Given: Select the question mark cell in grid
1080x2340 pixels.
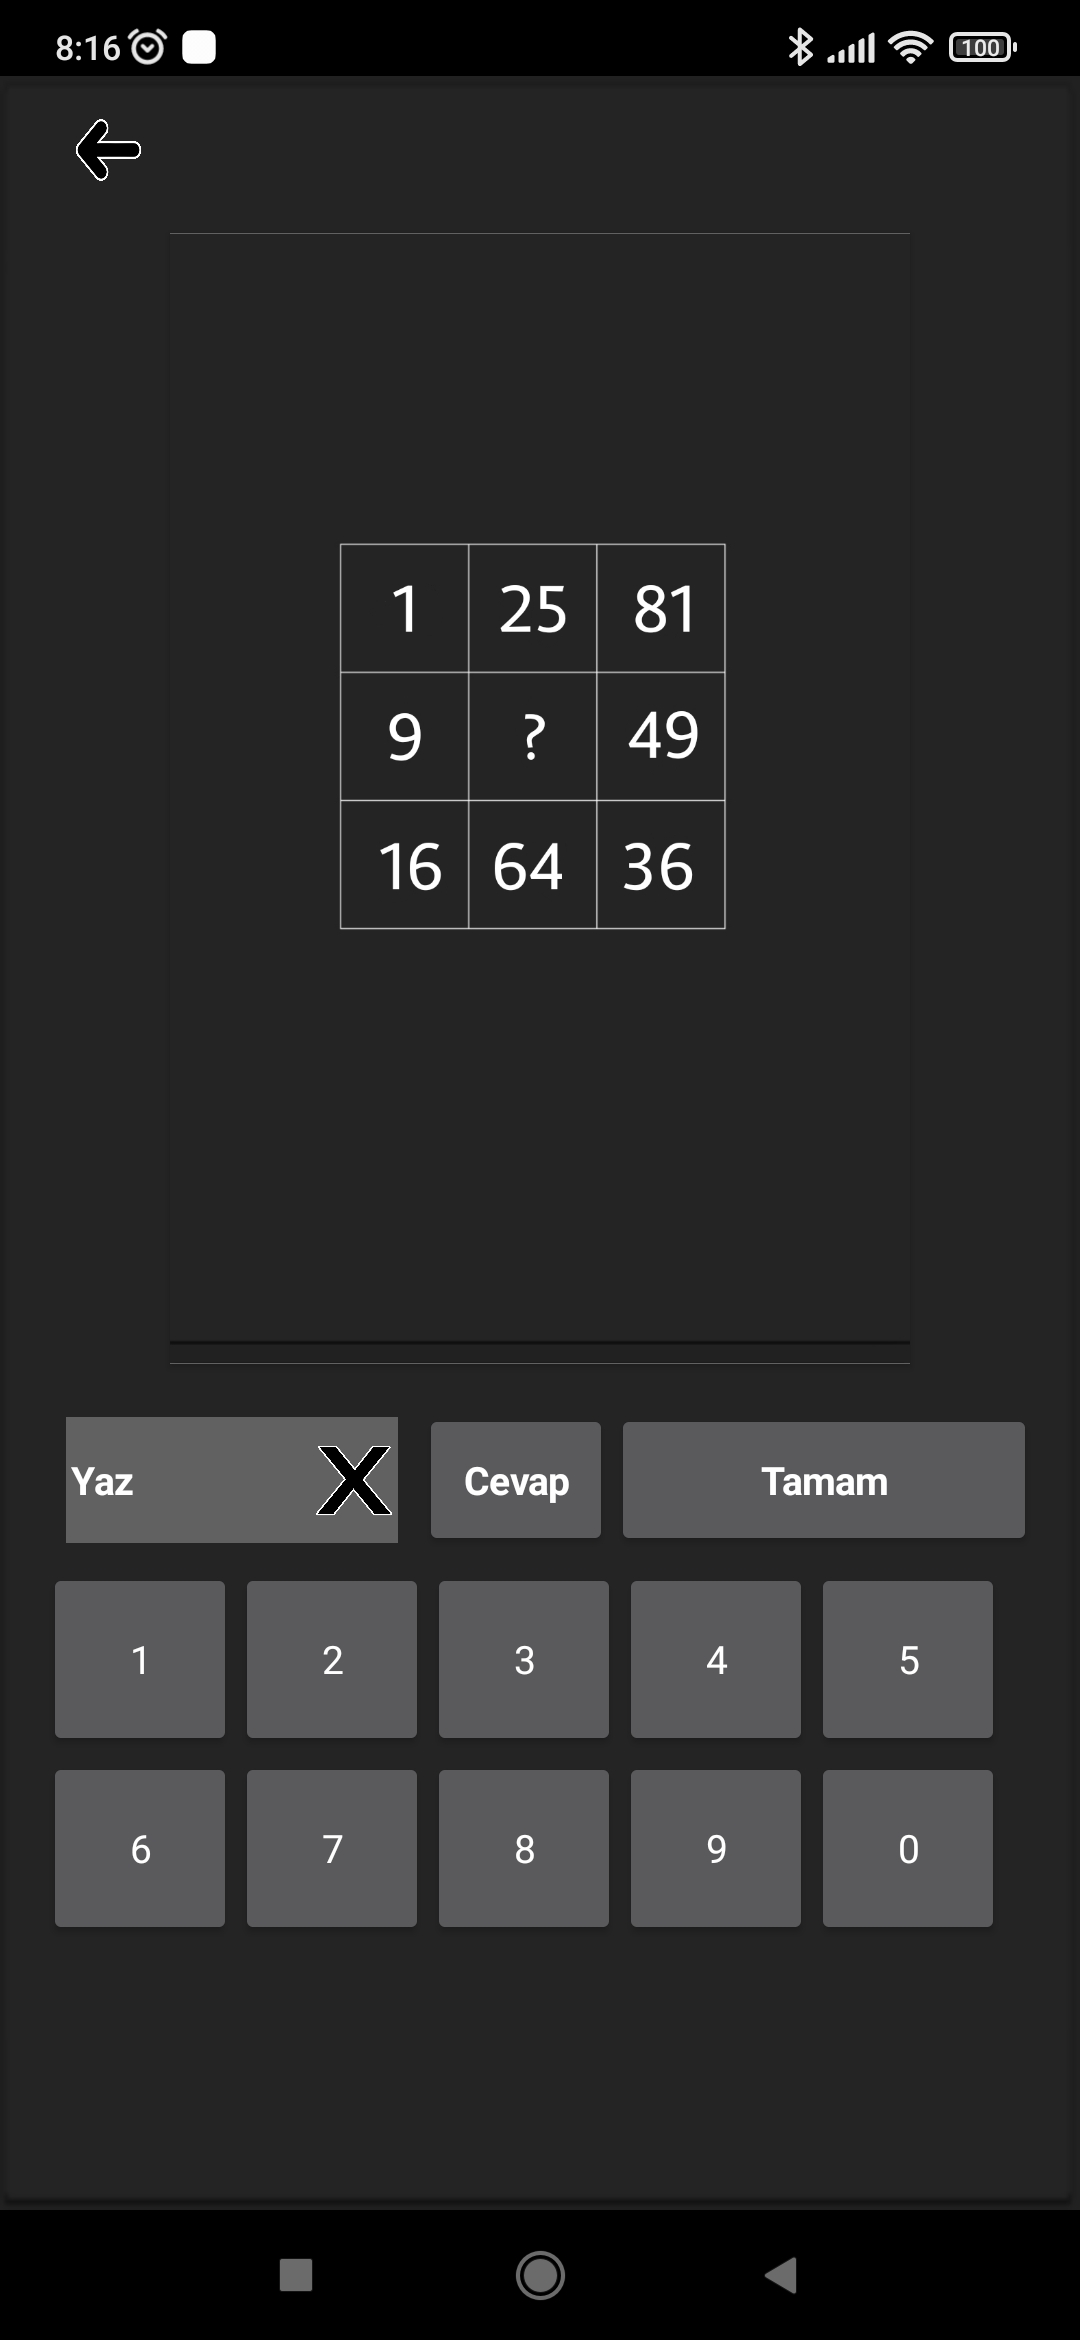Looking at the screenshot, I should click(533, 736).
